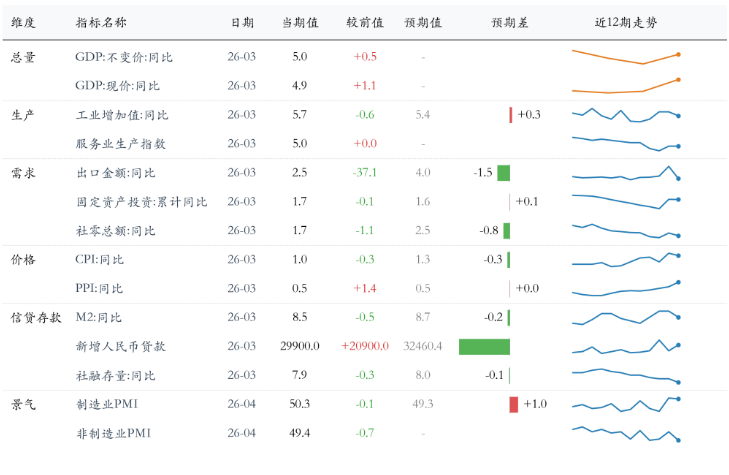The image size is (729, 475).
Task: Open the 固定资产投资 trend sparkline
Action: pos(626,202)
